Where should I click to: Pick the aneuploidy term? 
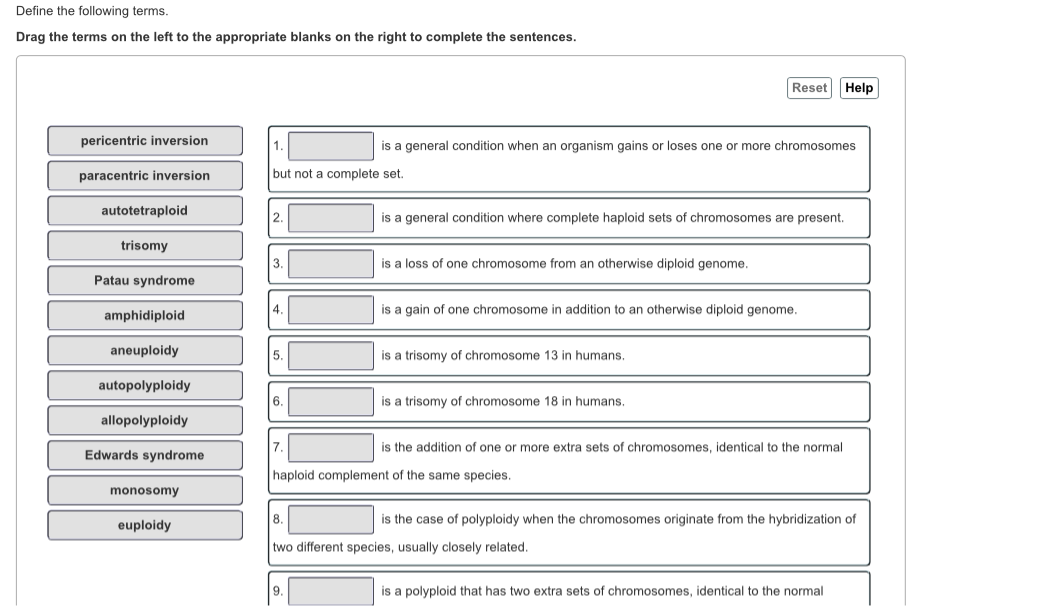coord(144,350)
